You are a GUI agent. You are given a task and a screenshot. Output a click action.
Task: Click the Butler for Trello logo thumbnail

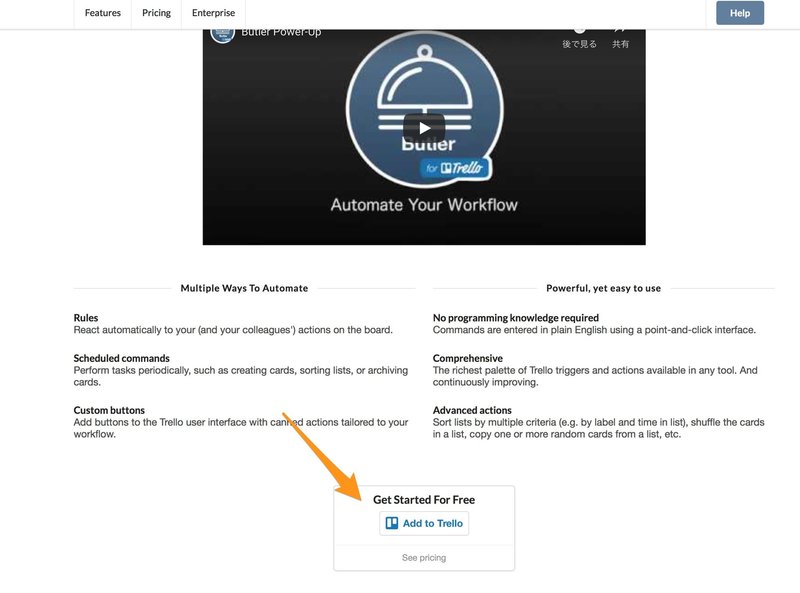click(424, 110)
